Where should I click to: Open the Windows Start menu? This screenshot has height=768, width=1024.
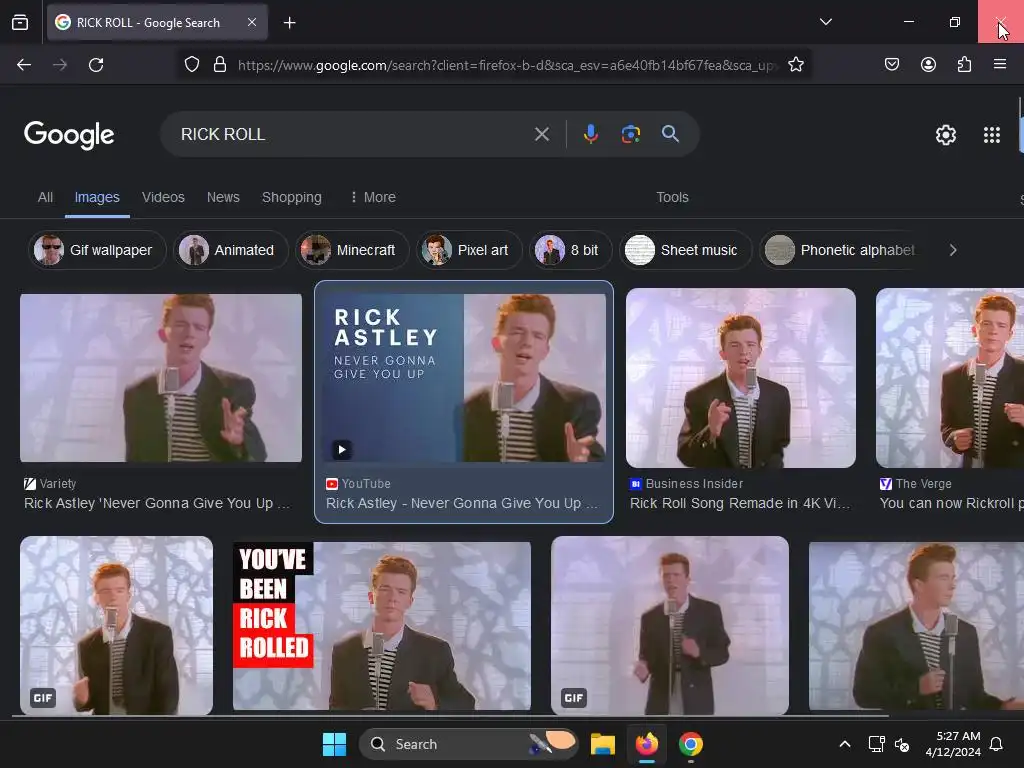tap(334, 744)
